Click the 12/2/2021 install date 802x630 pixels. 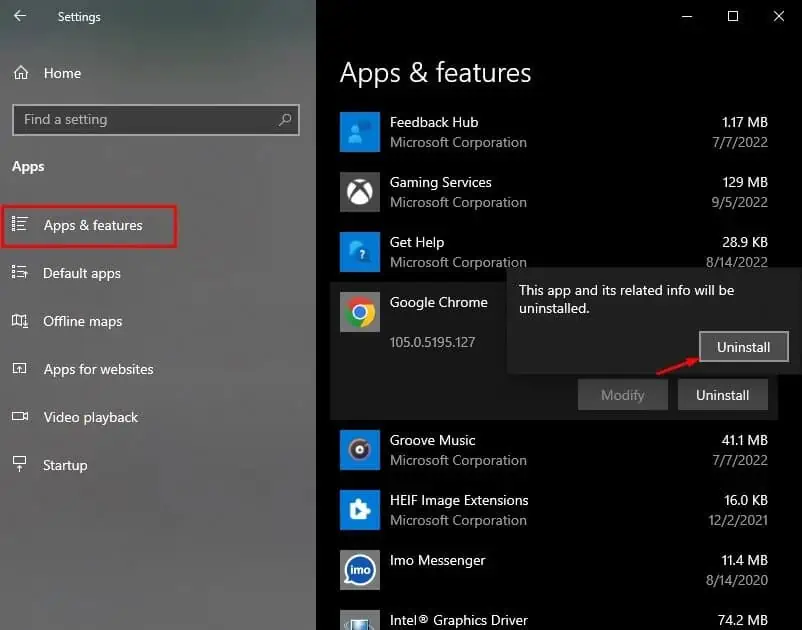point(738,521)
